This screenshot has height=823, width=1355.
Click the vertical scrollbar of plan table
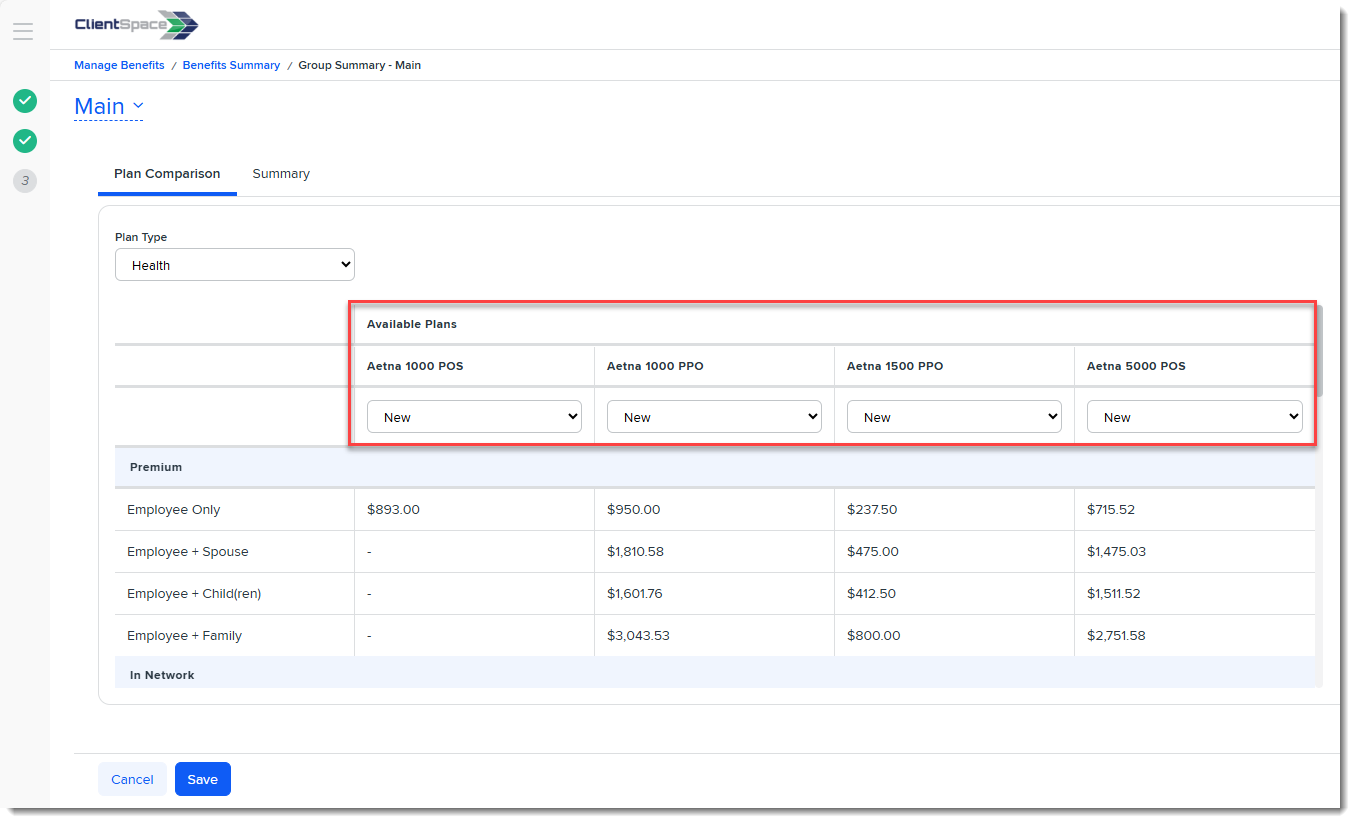1319,352
